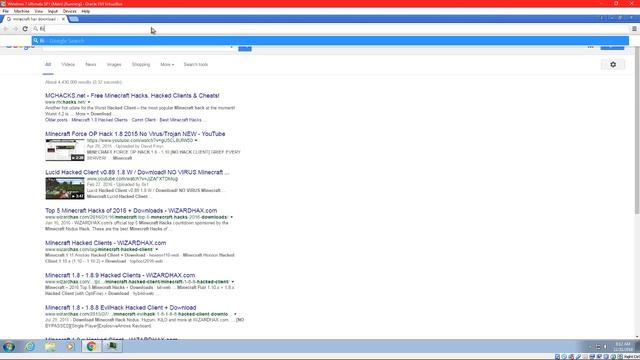Open the VirtualBox Input menu
This screenshot has width=640, height=360.
(x=53, y=11)
